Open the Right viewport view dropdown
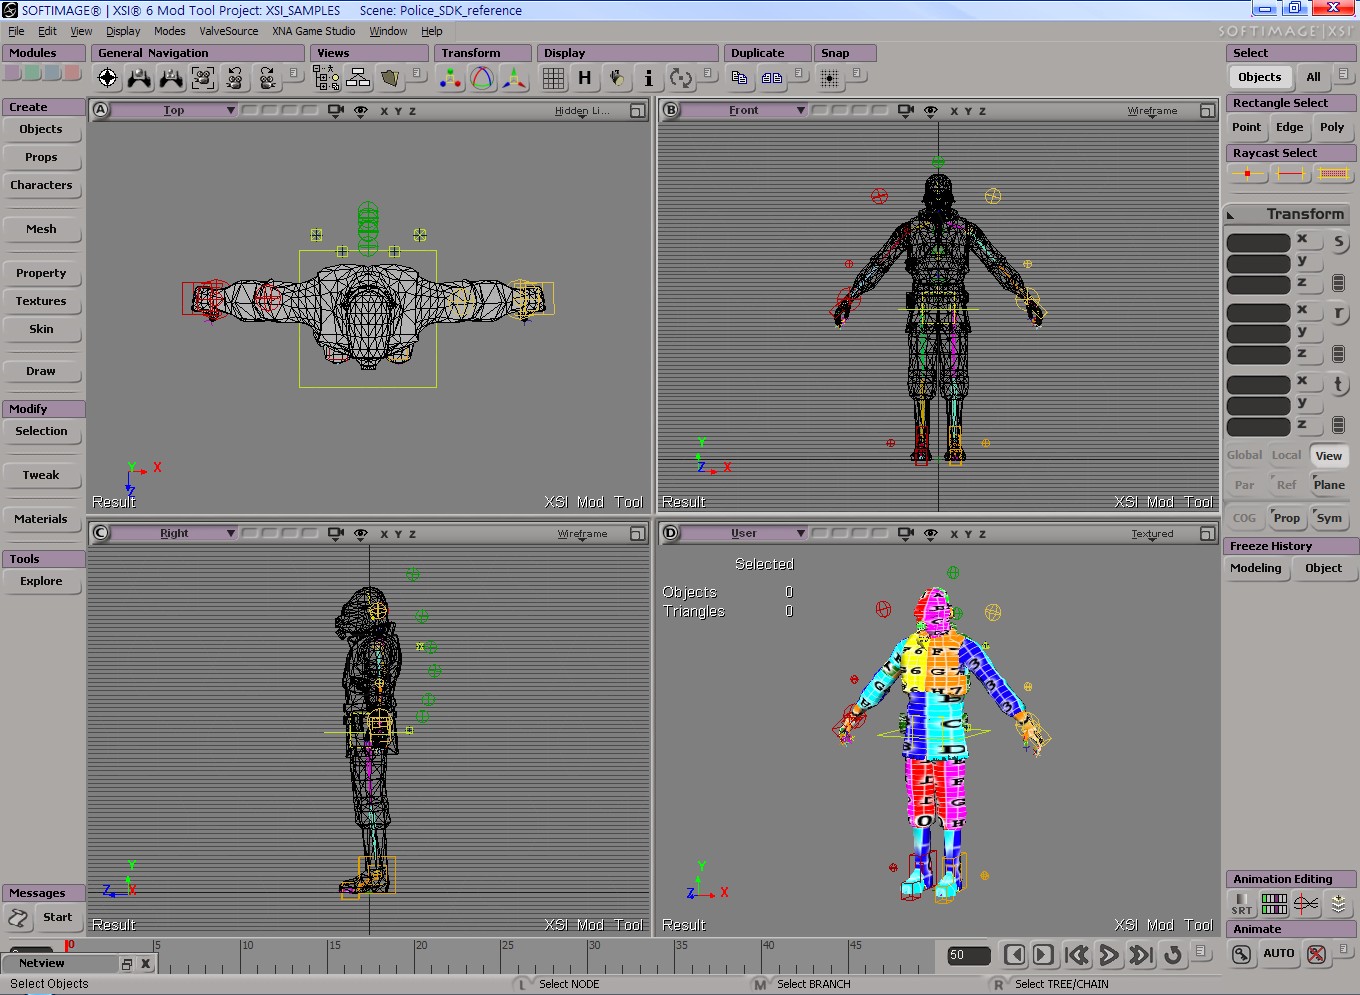The height and width of the screenshot is (995, 1360). click(x=174, y=534)
